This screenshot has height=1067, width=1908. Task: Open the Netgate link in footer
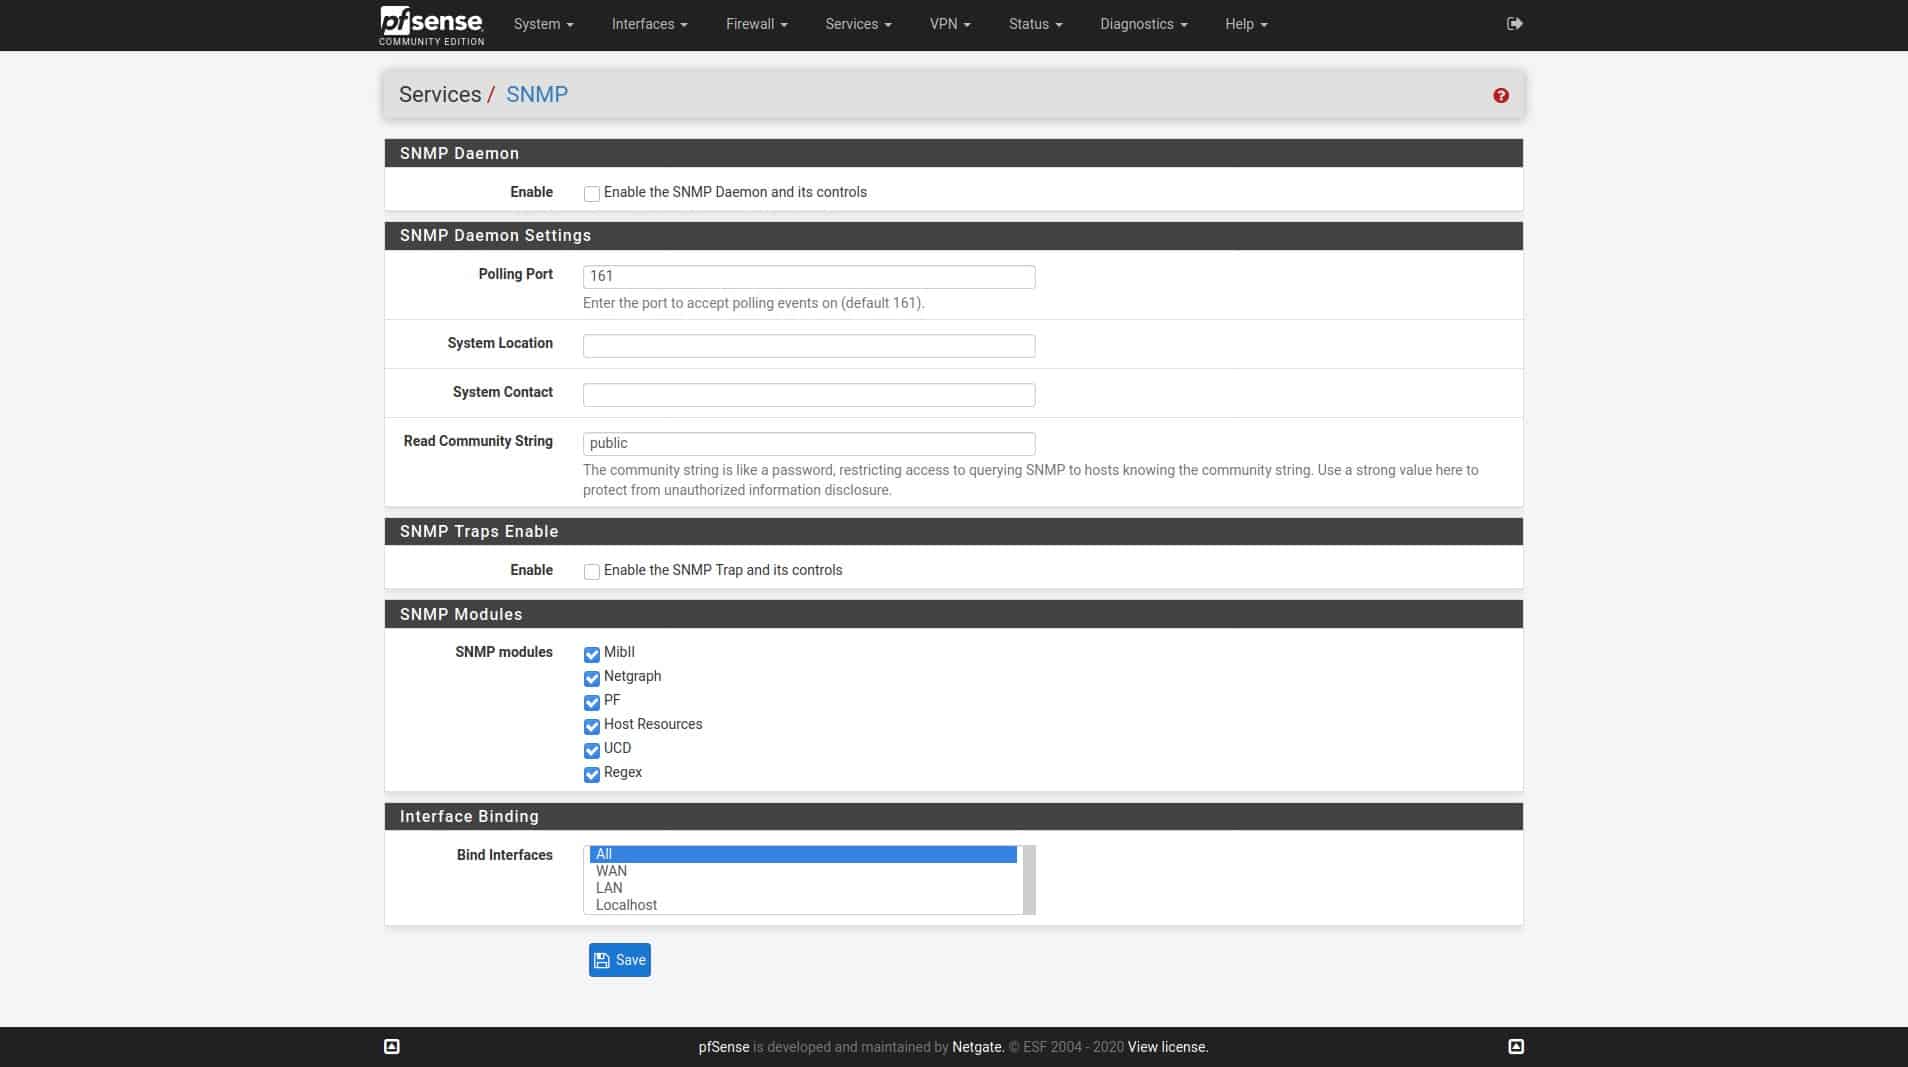976,1047
